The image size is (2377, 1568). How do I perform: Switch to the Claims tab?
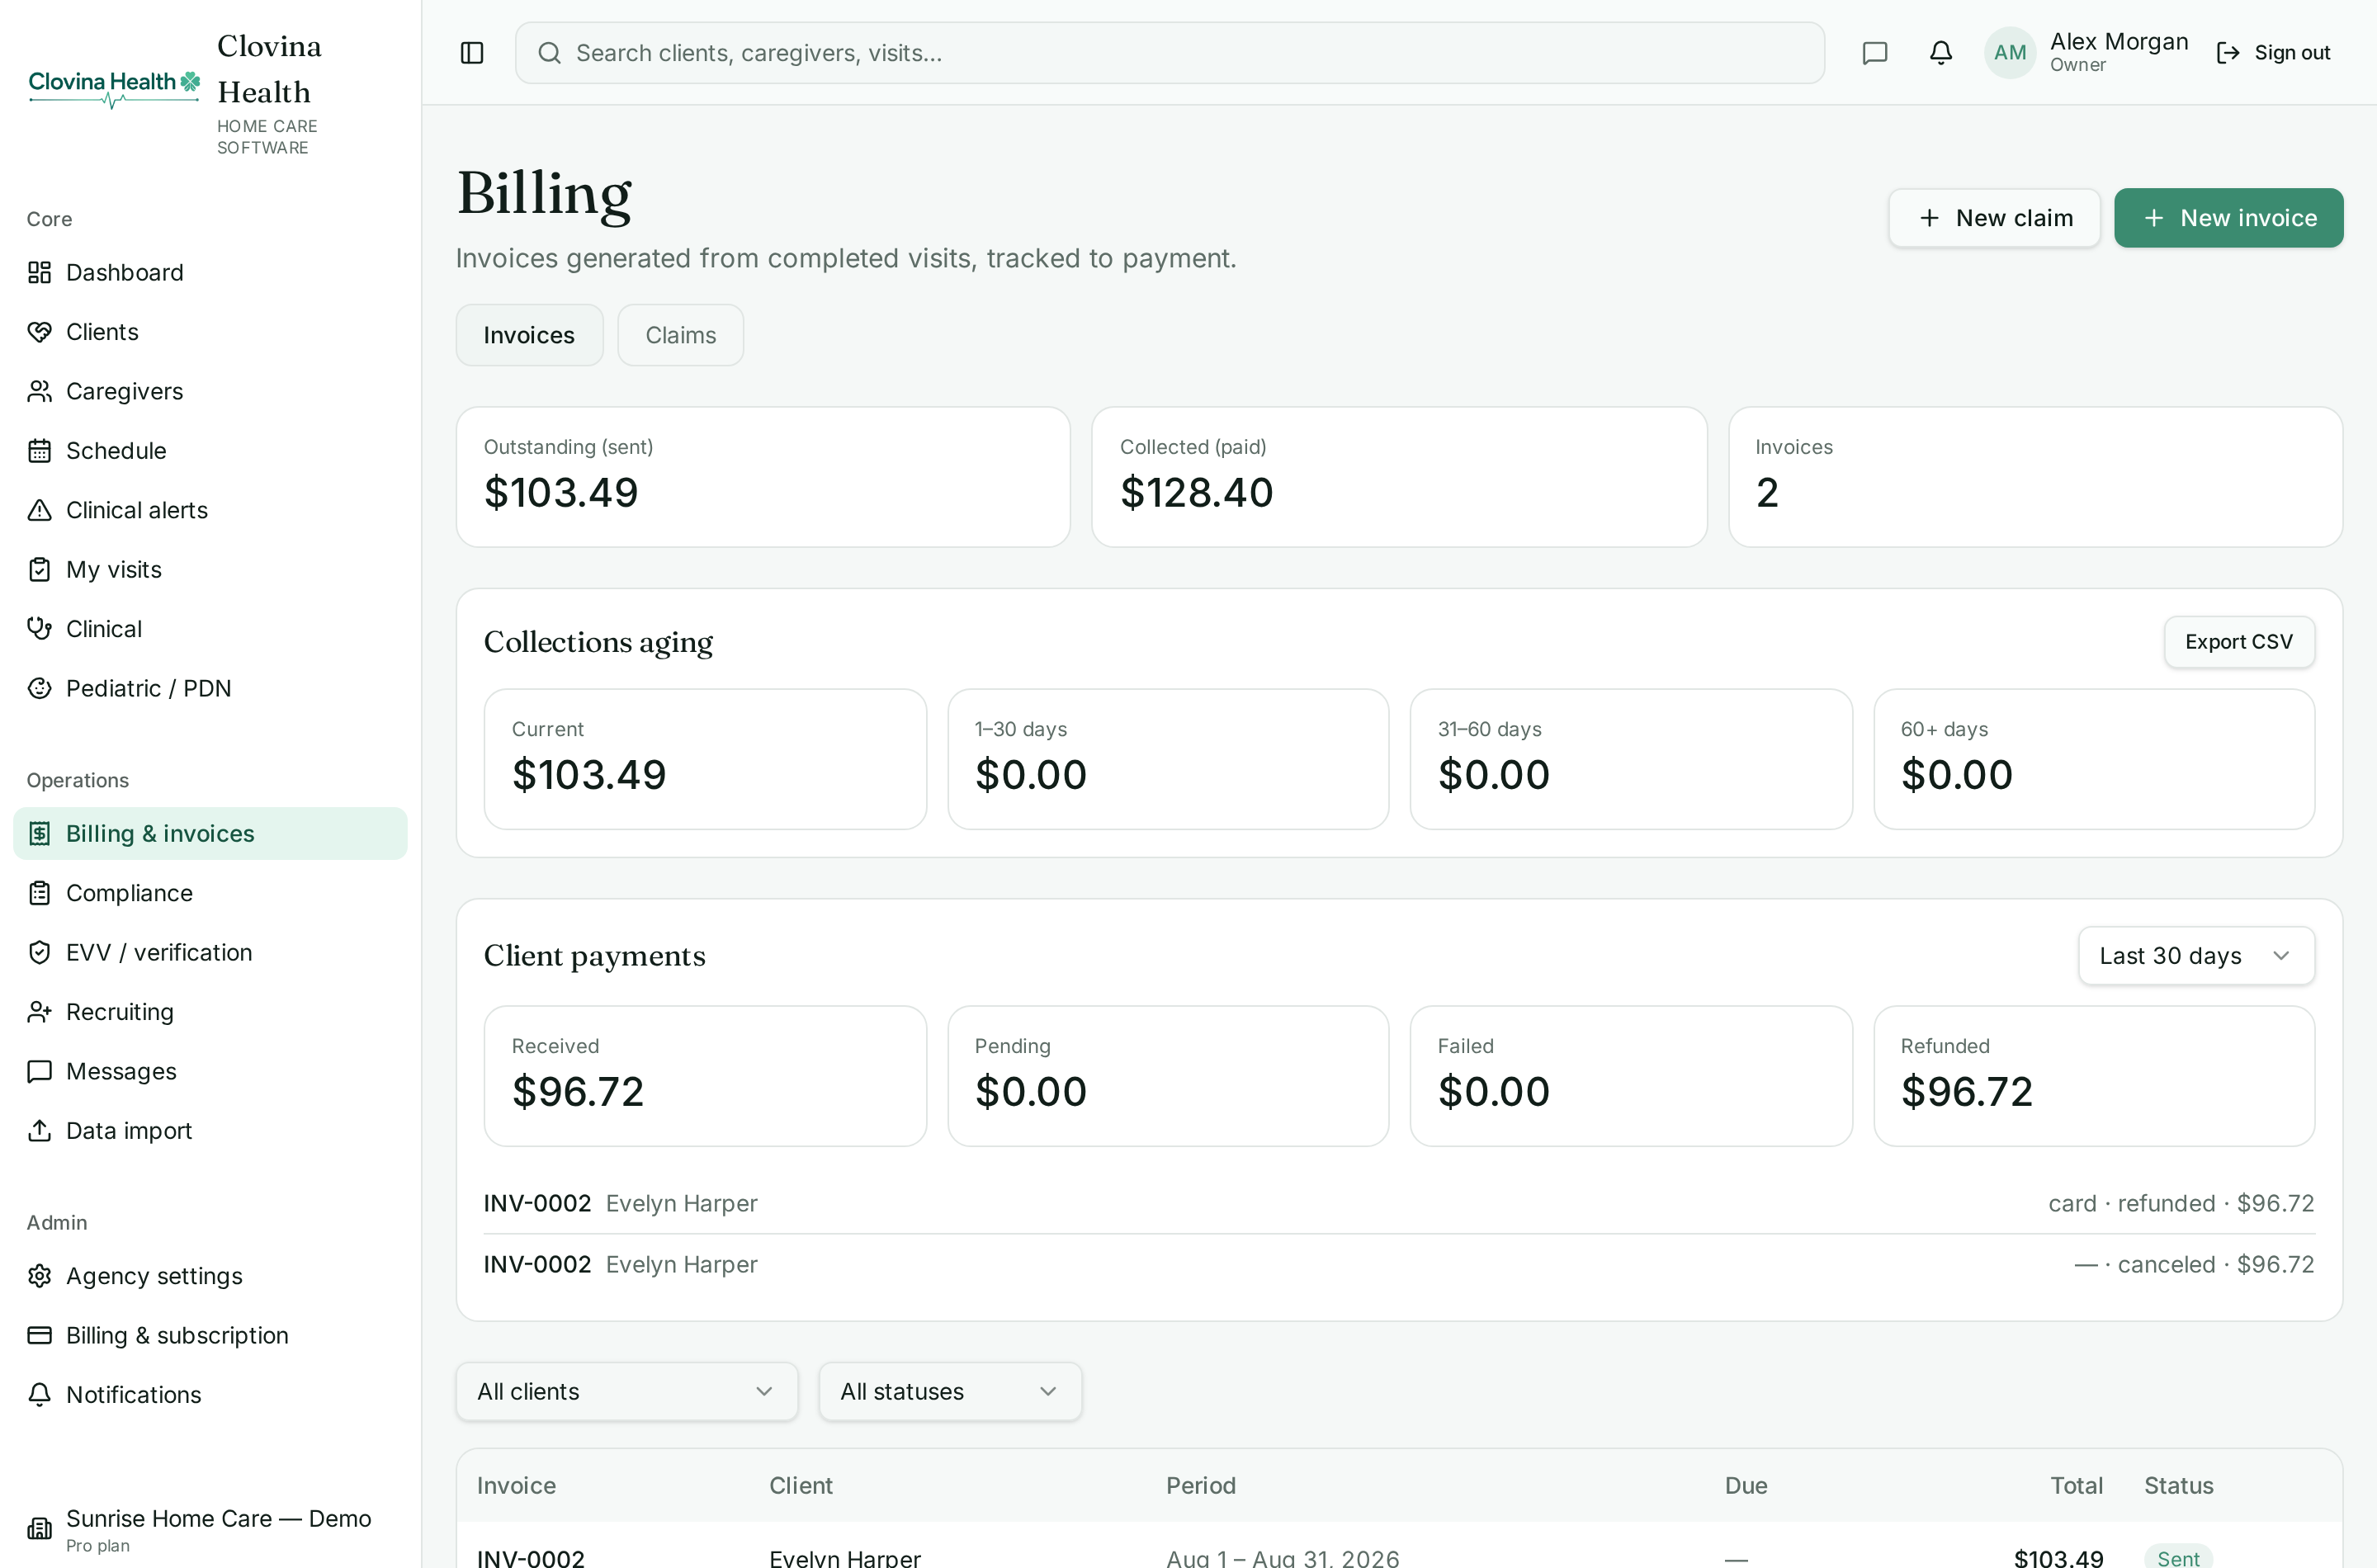point(680,335)
